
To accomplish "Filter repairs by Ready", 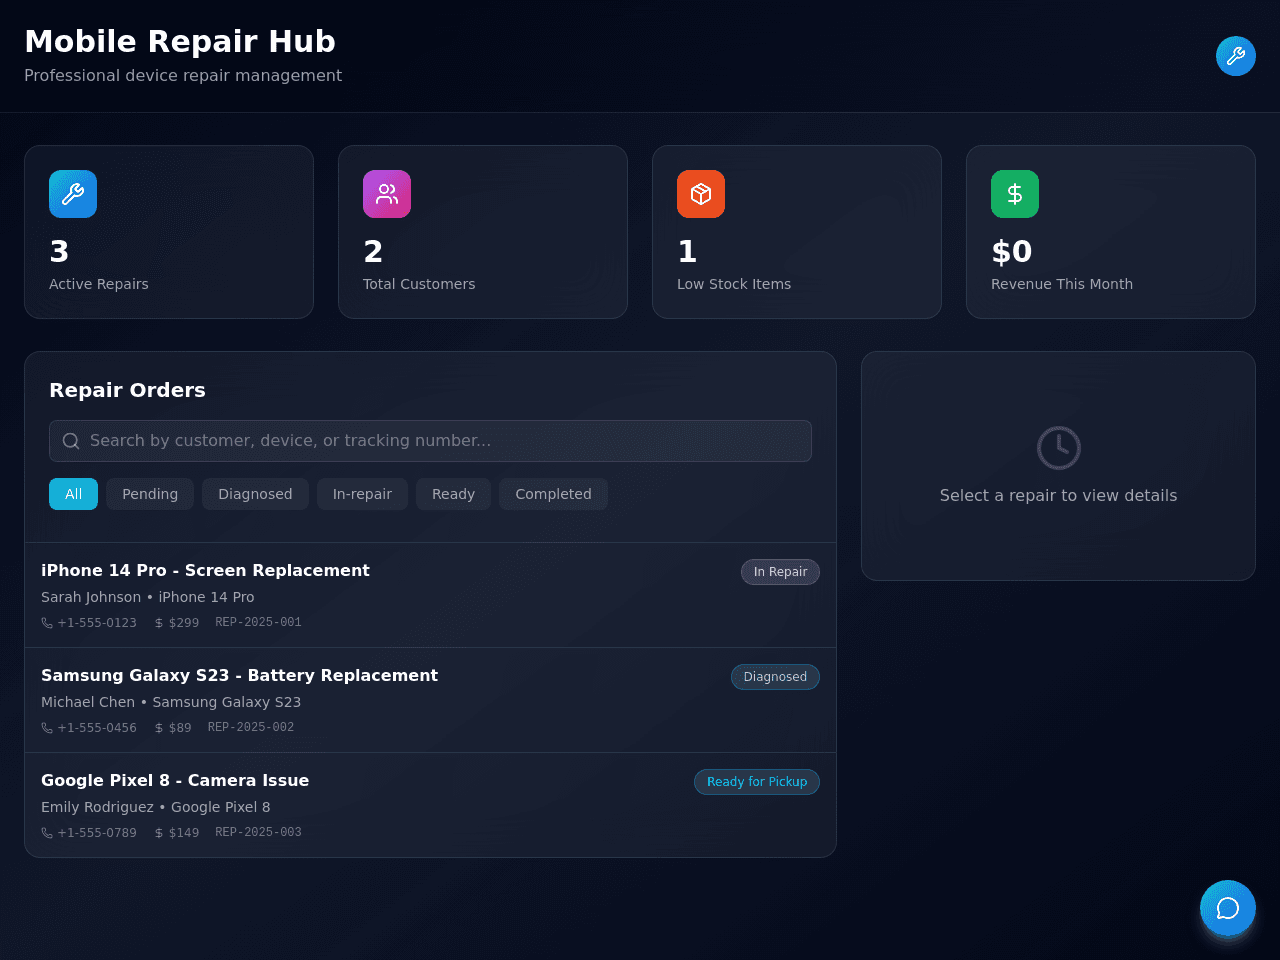I will point(453,494).
